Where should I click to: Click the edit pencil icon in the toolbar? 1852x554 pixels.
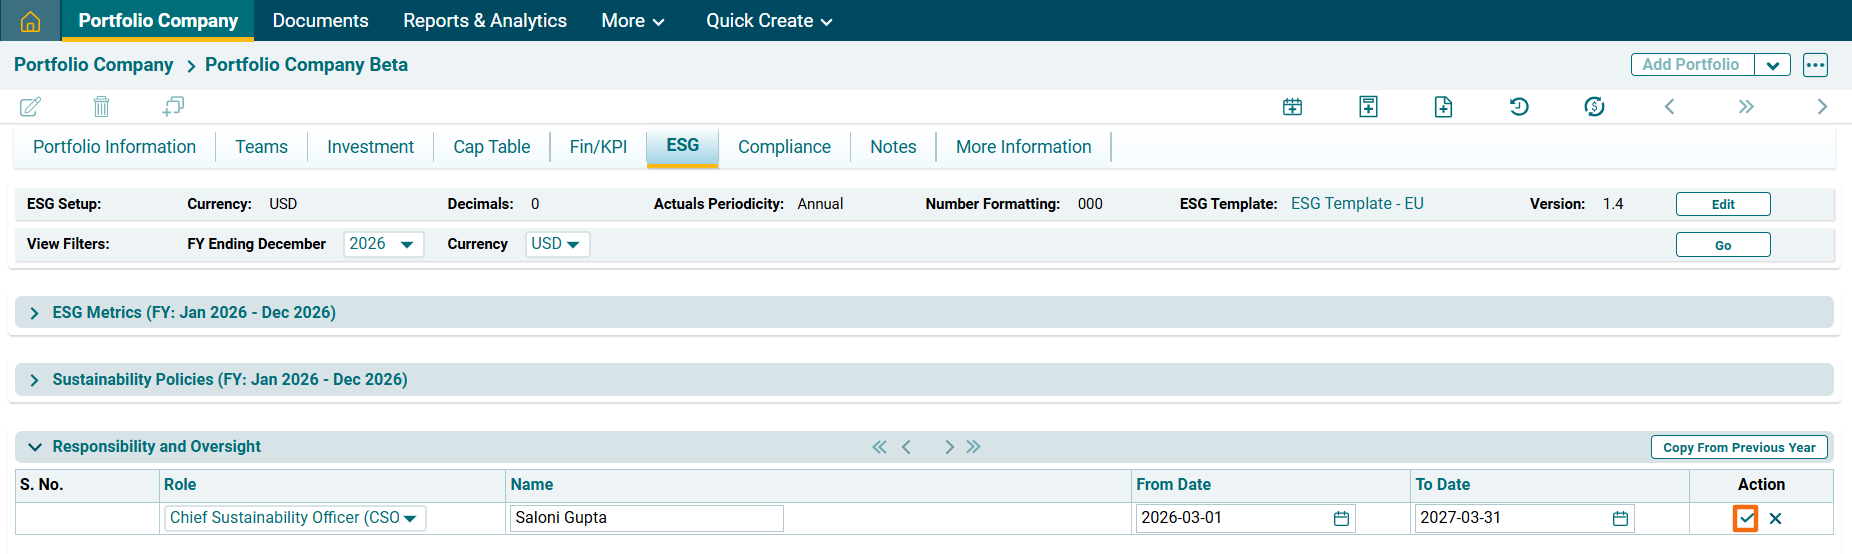[x=31, y=106]
